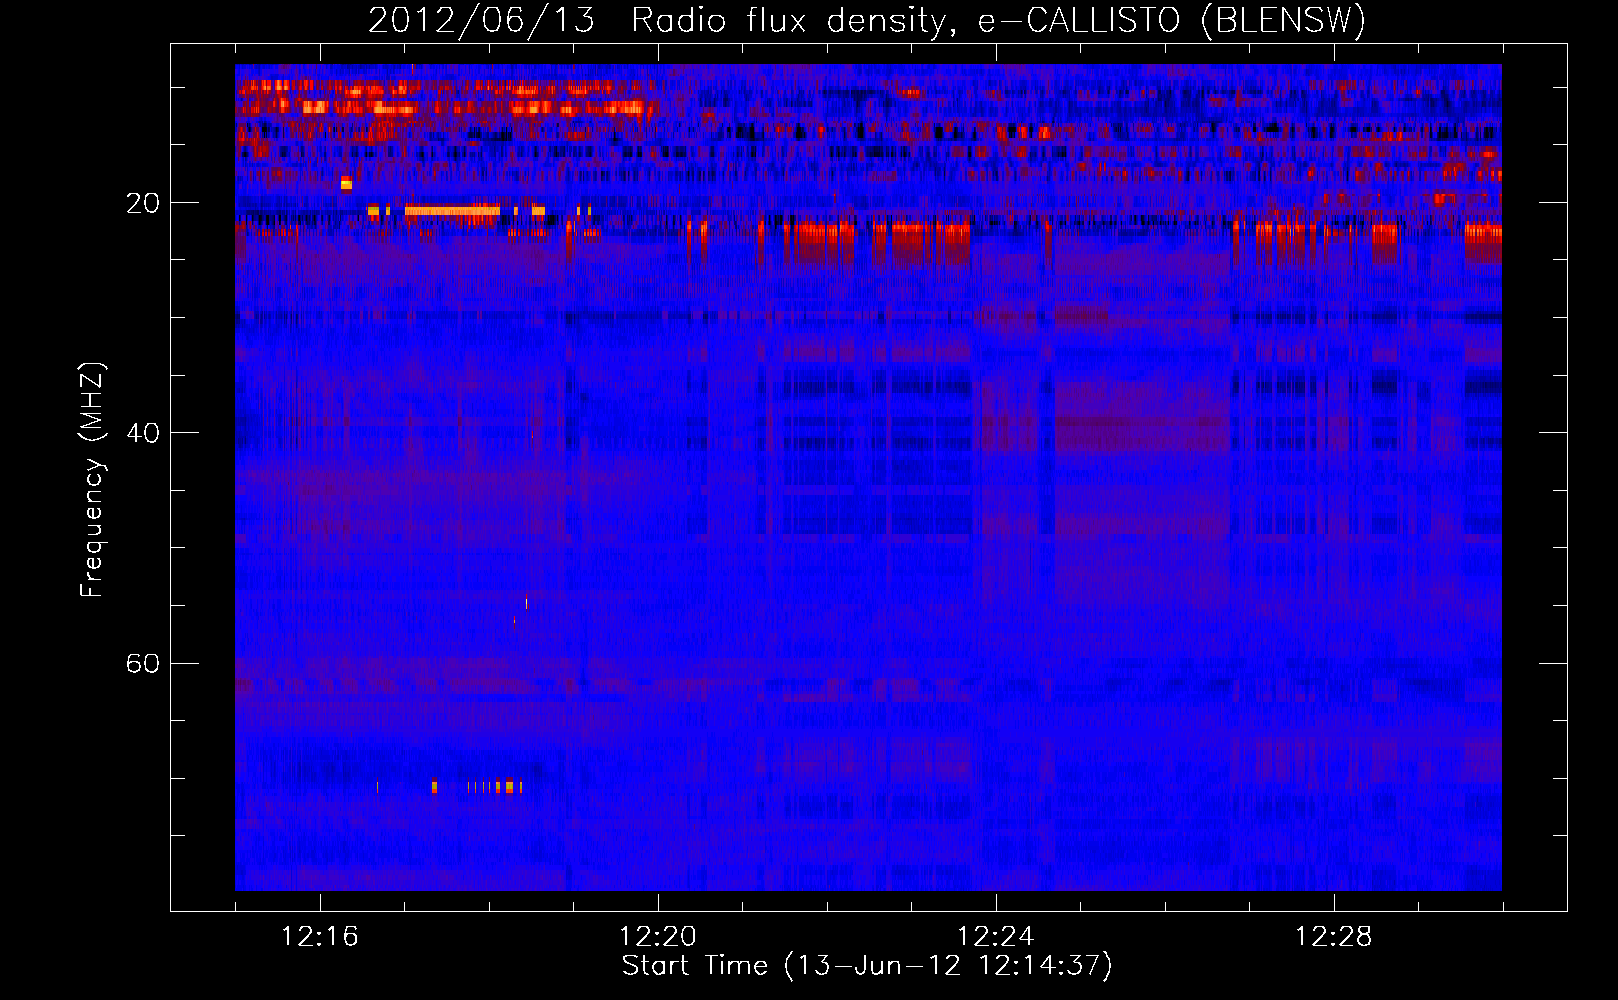Click the 'Frequency (MHZ)' axis label
Screen dimensions: 1618x1000
click(91, 480)
